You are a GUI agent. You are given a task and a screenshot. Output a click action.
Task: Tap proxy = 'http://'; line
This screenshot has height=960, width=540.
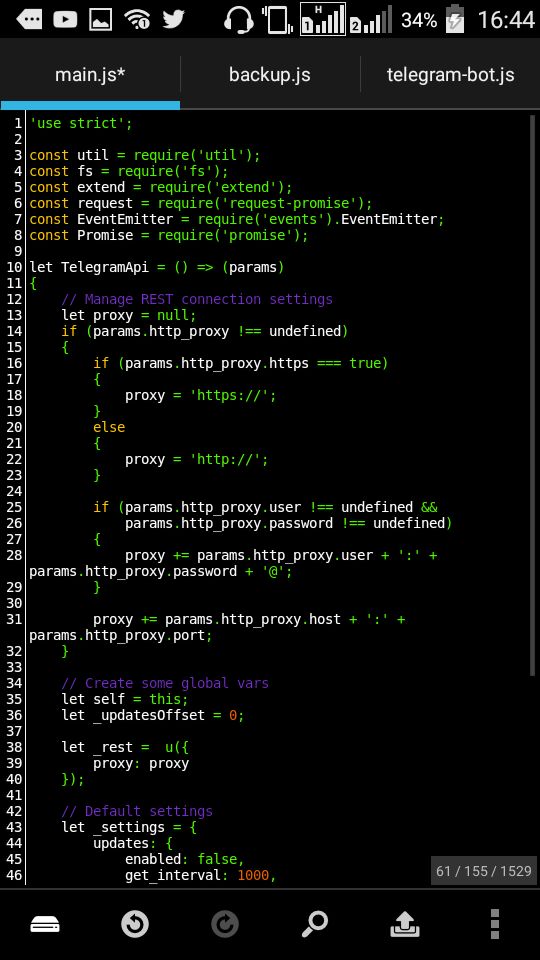(197, 459)
